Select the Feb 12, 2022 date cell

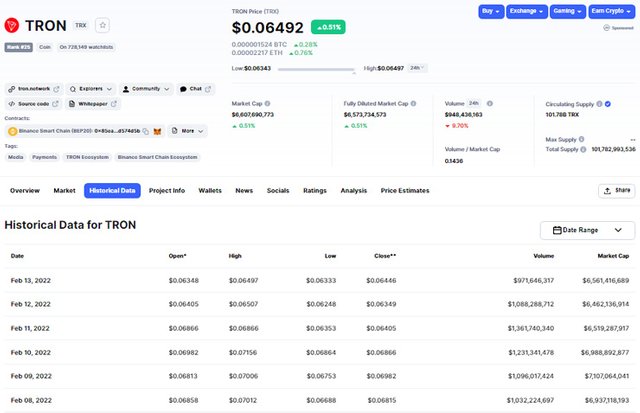pos(31,304)
